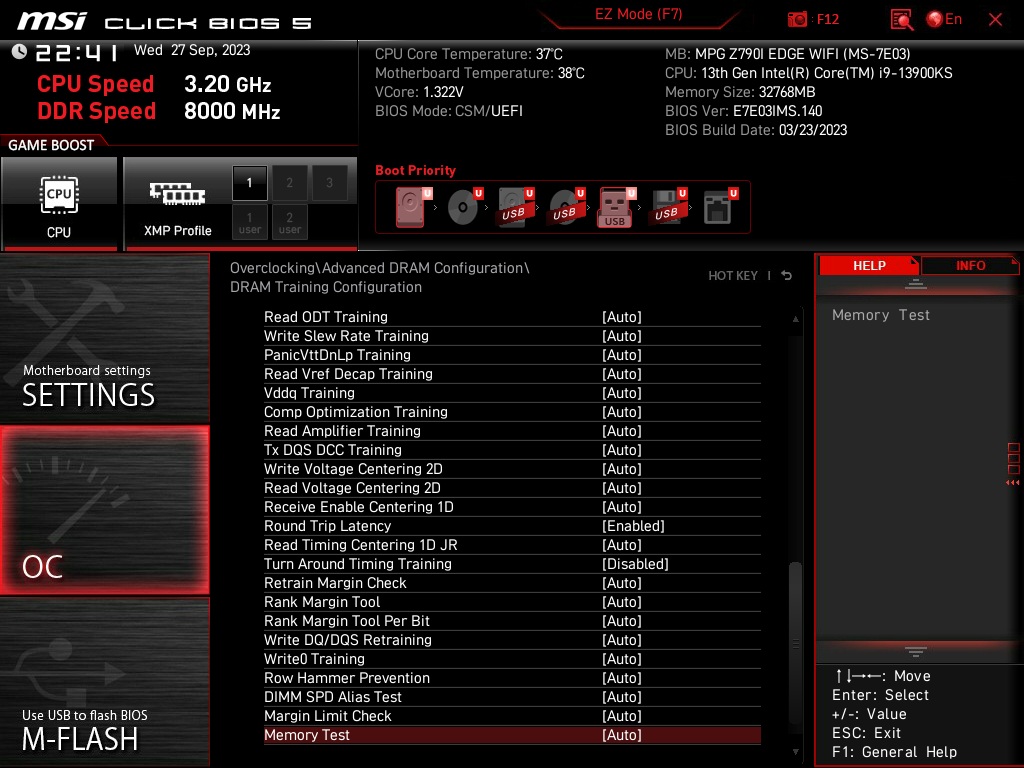Select XMP user profile 2
Image resolution: width=1024 pixels, height=768 pixels.
coord(289,222)
